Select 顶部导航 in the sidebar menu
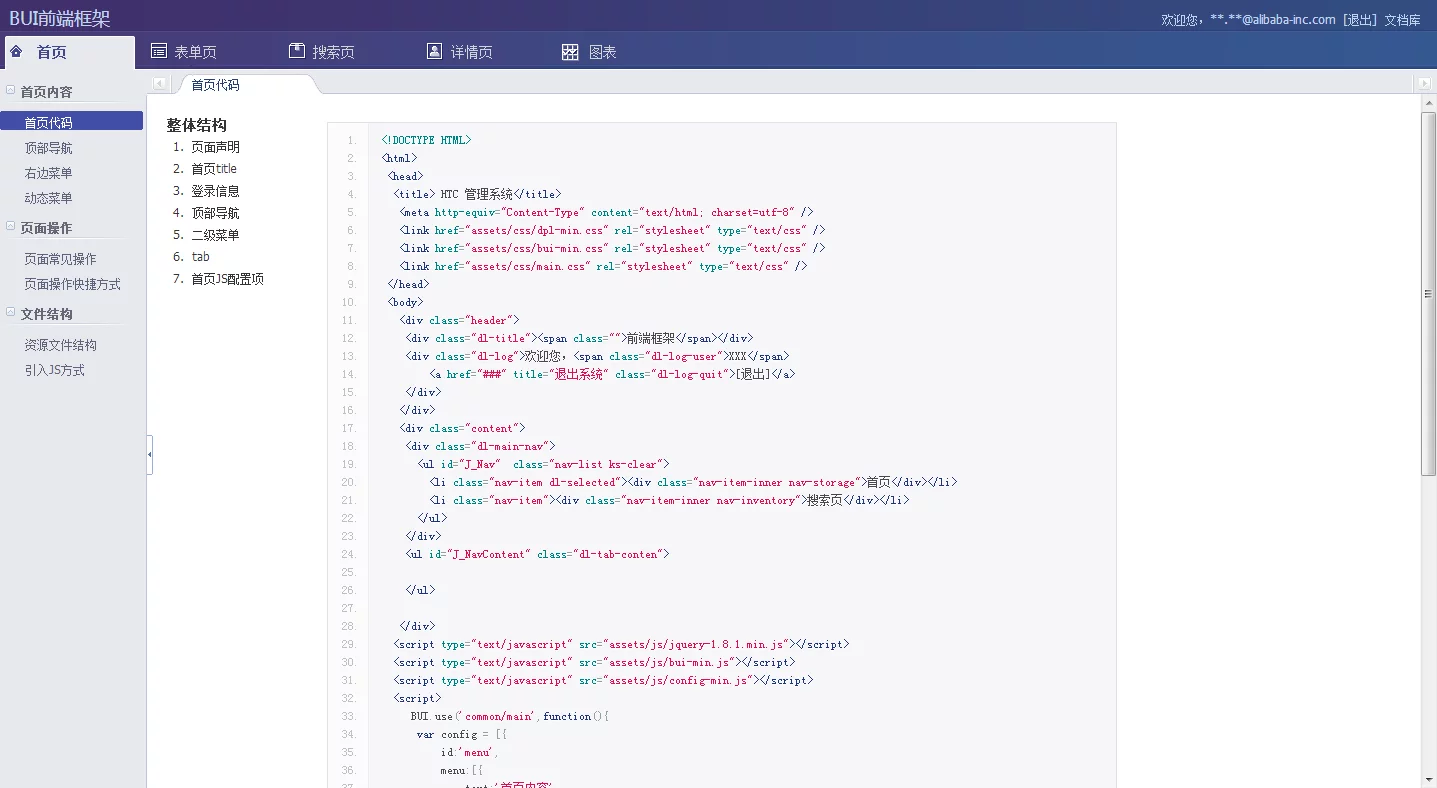This screenshot has height=788, width=1437. (48, 148)
